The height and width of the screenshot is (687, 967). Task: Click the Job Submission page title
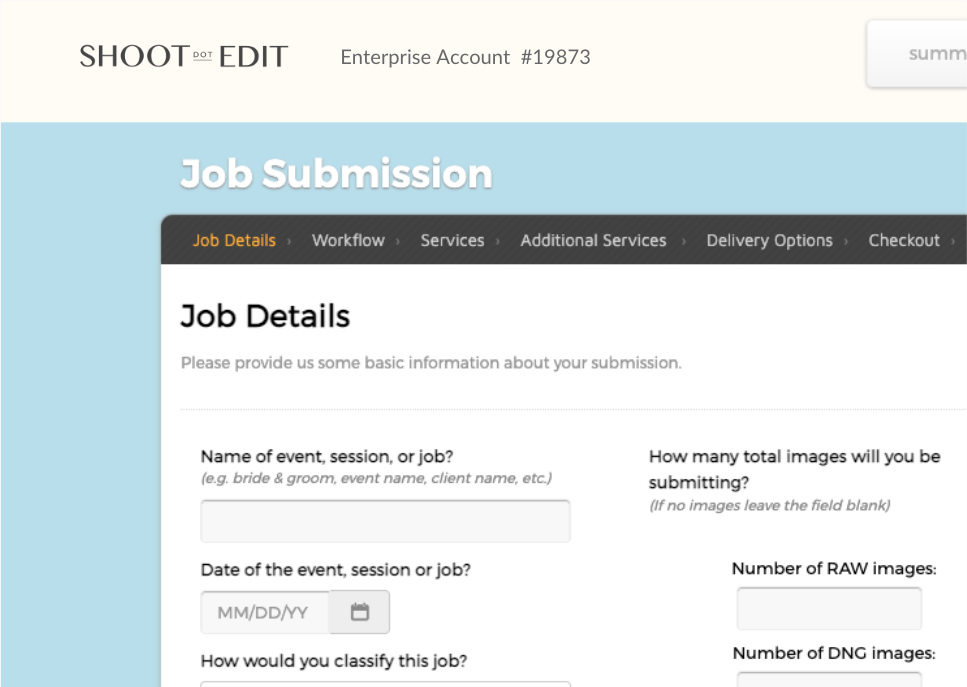336,174
